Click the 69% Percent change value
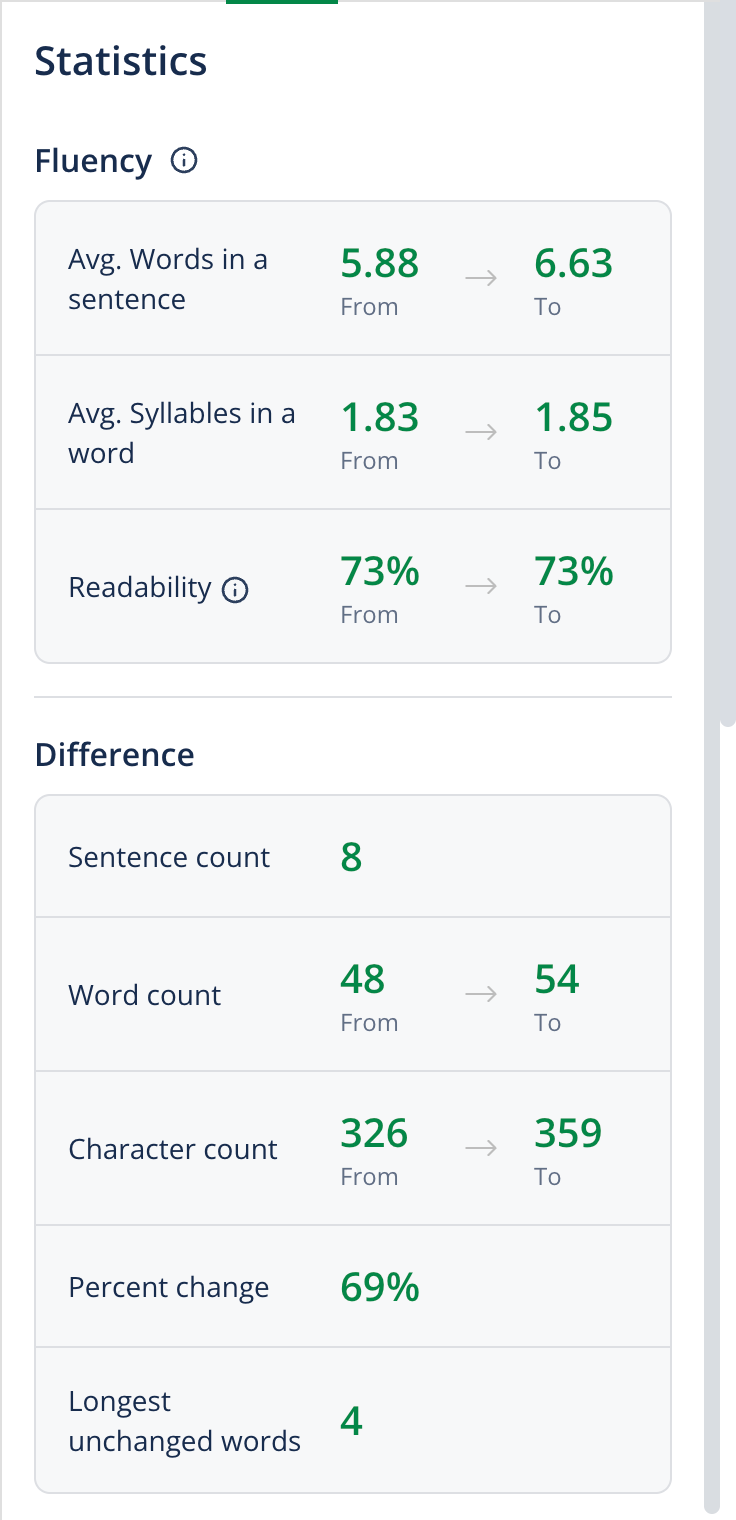Viewport: 736px width, 1520px height. coord(380,1287)
